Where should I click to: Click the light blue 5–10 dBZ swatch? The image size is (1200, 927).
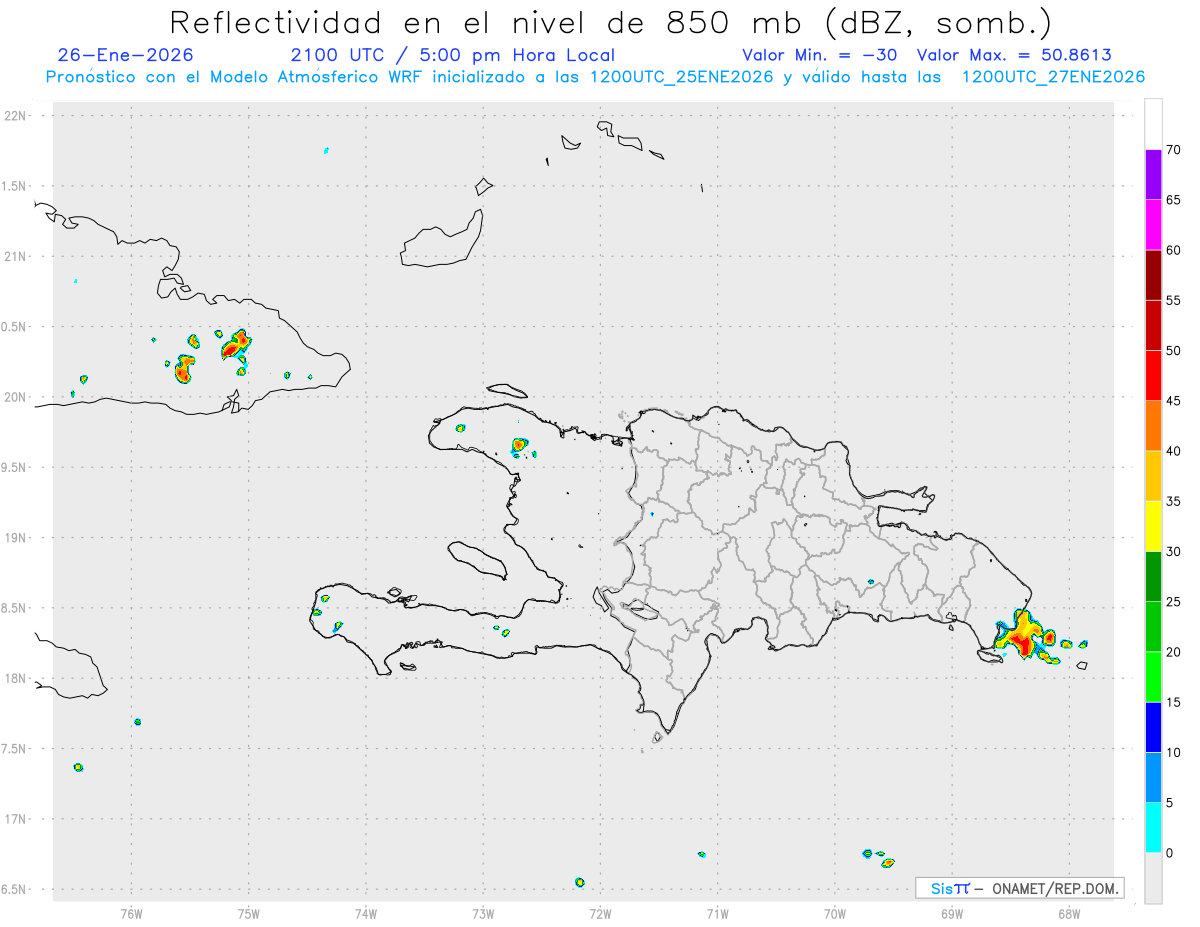[x=1153, y=778]
